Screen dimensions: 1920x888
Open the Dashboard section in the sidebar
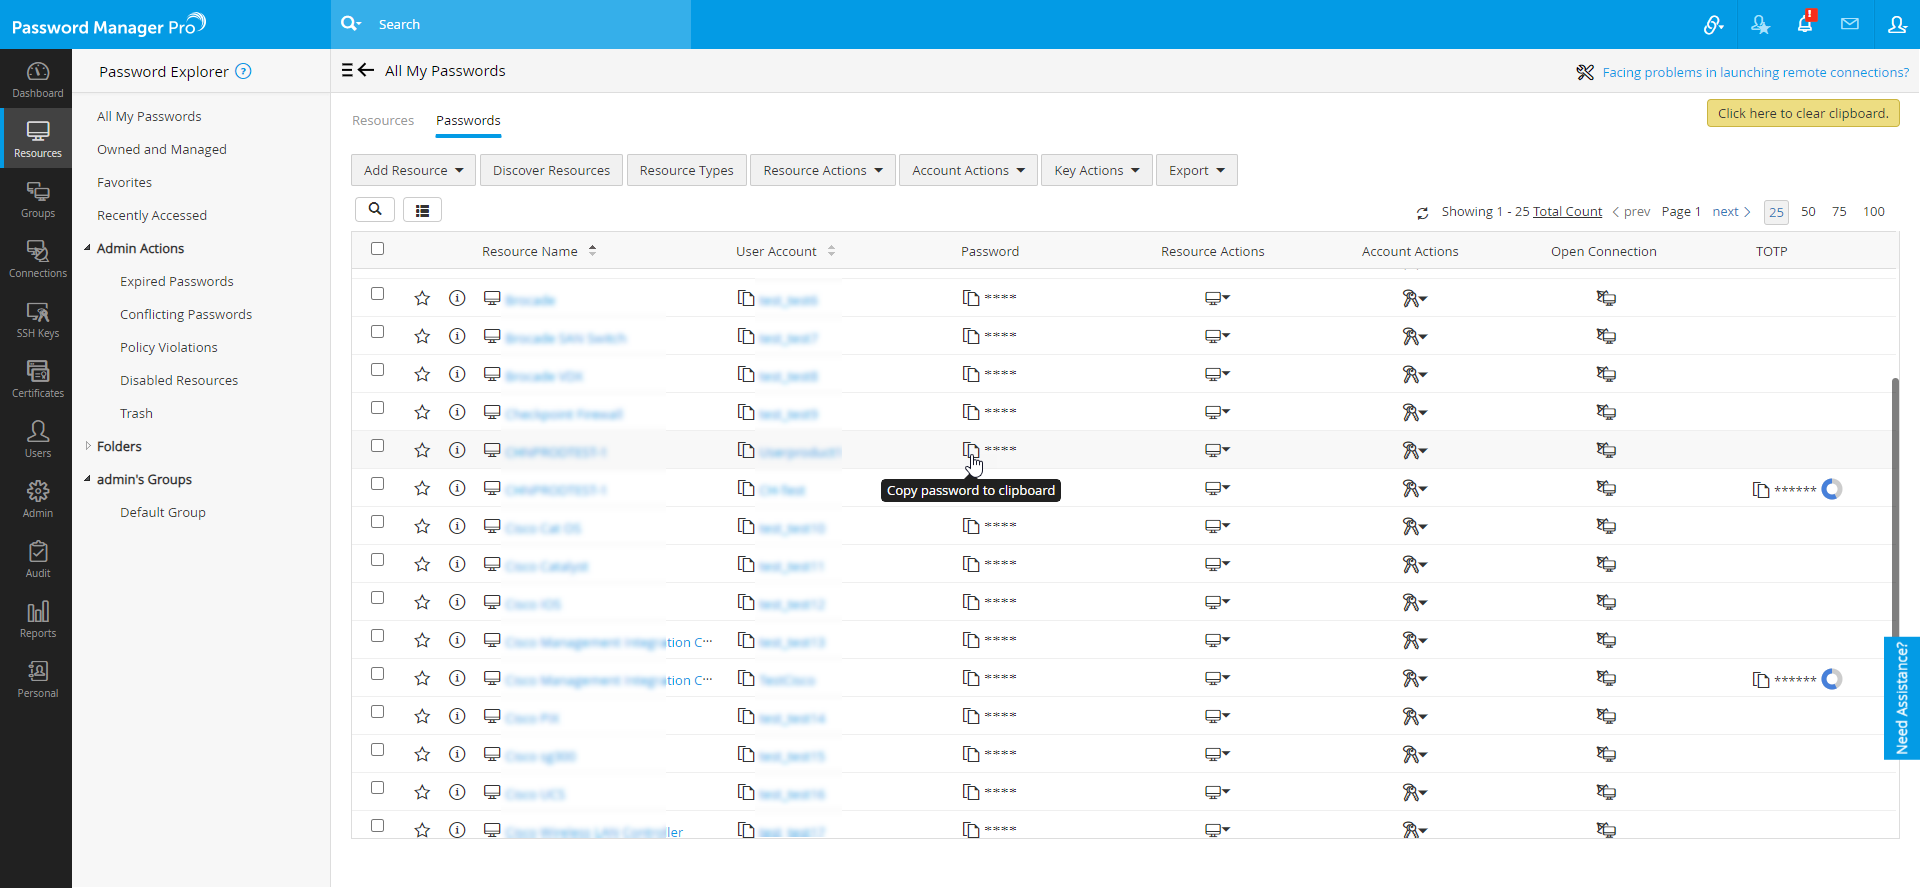[x=37, y=79]
